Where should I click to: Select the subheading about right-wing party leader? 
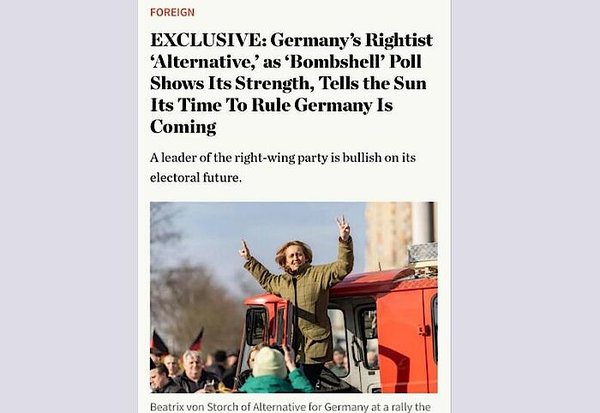(x=283, y=168)
